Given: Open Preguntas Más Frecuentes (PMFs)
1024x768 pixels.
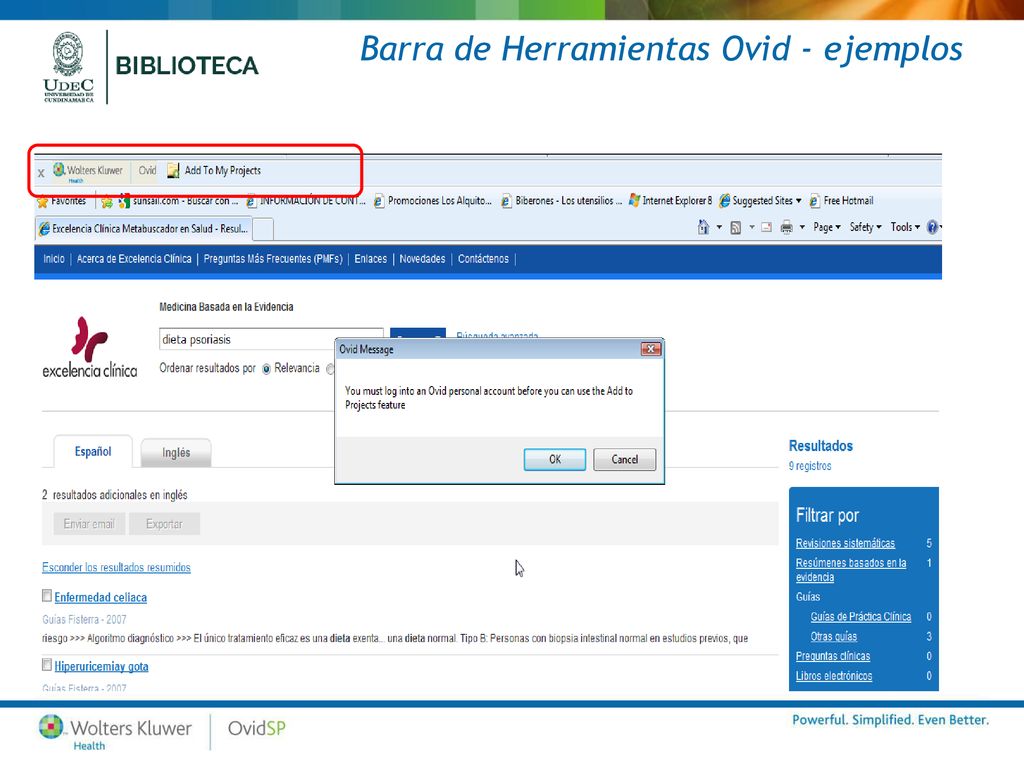Looking at the screenshot, I should click(273, 259).
